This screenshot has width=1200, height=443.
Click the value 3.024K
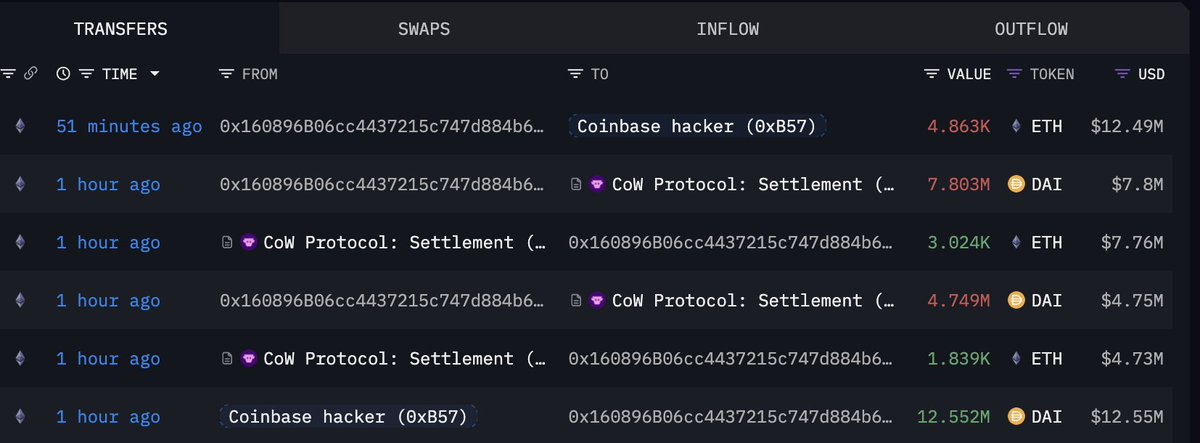[957, 242]
